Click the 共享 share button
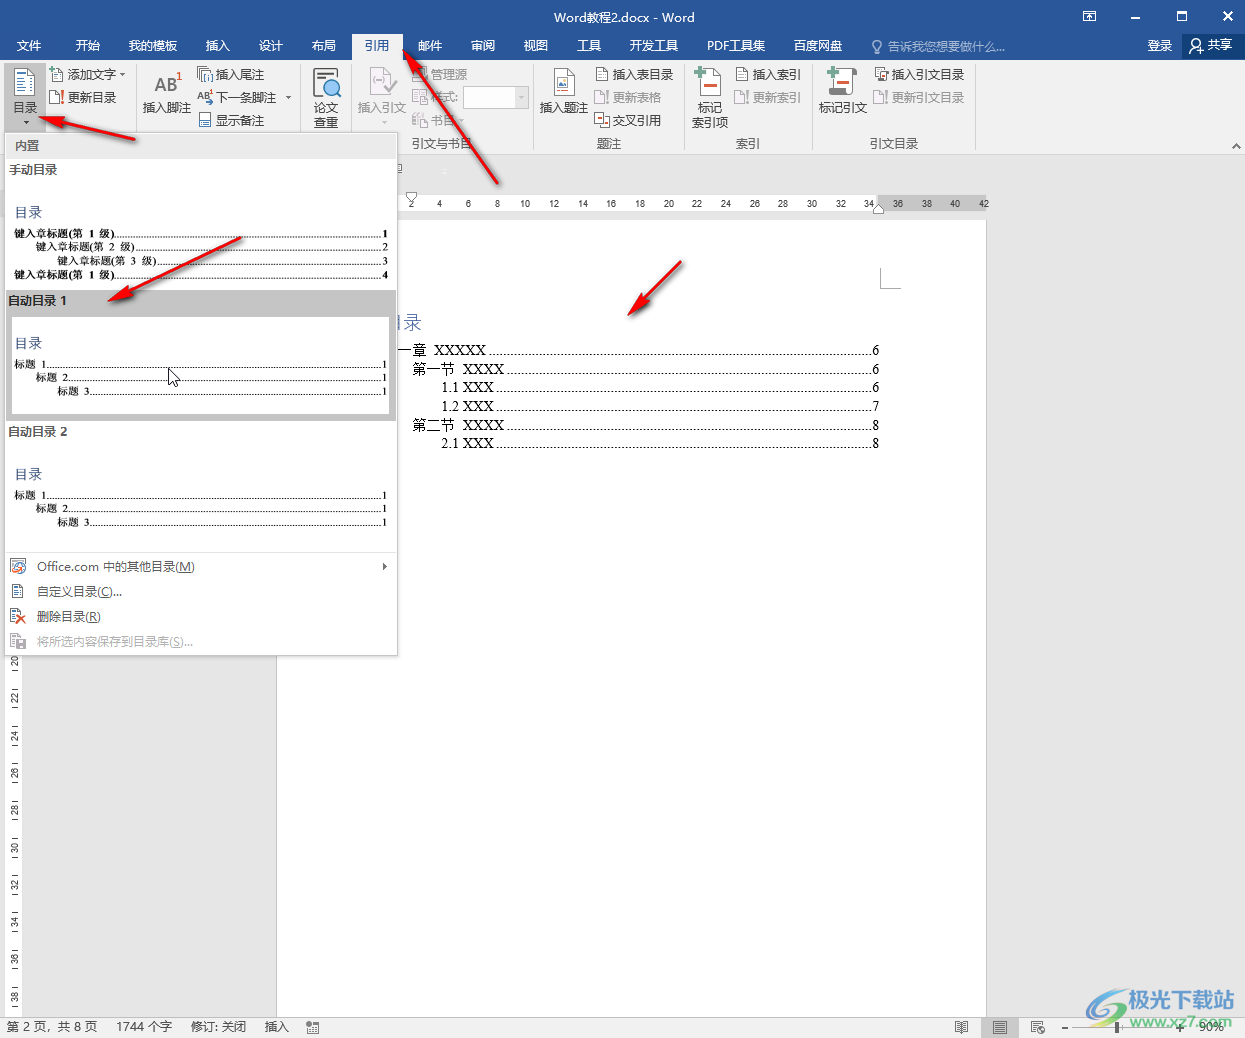The width and height of the screenshot is (1245, 1038). [1211, 45]
